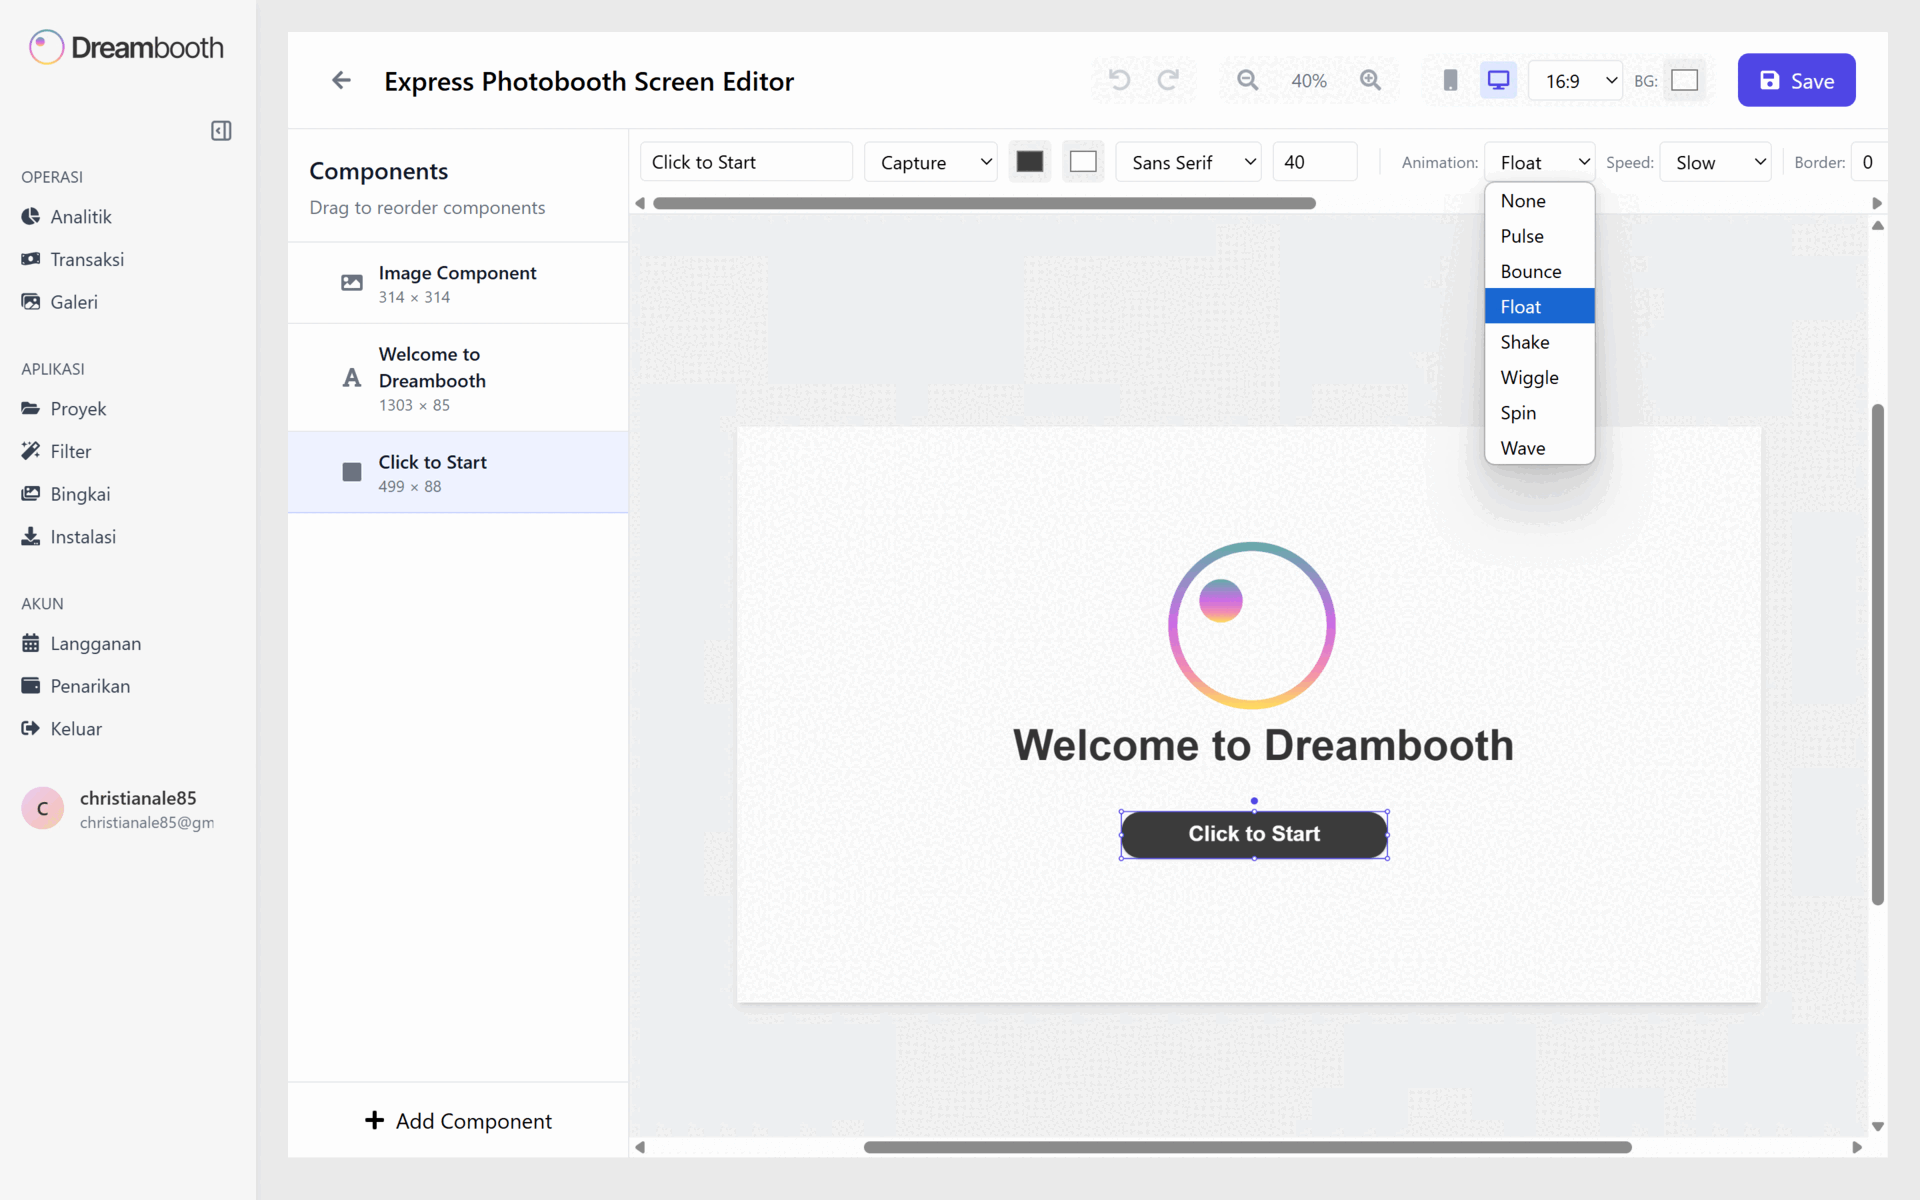Choose Shake animation option
This screenshot has width=1920, height=1200.
(1540, 342)
